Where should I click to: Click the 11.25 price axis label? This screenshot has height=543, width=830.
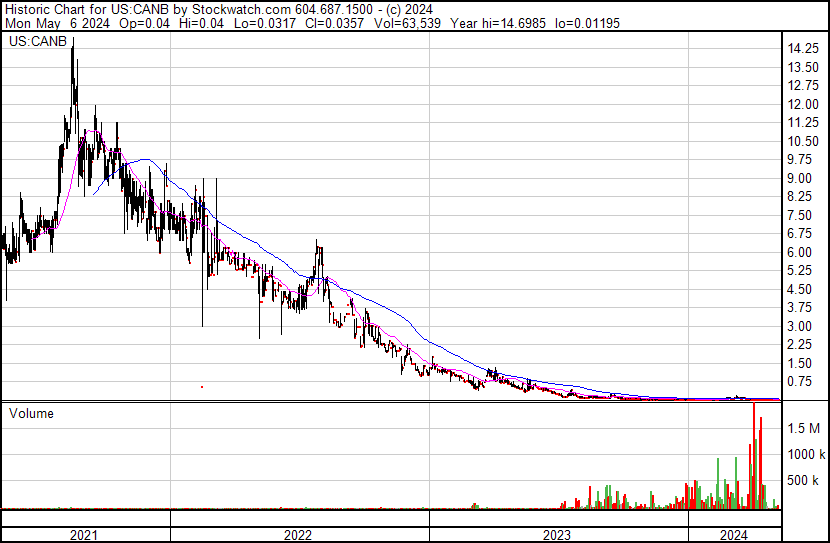pyautogui.click(x=803, y=123)
